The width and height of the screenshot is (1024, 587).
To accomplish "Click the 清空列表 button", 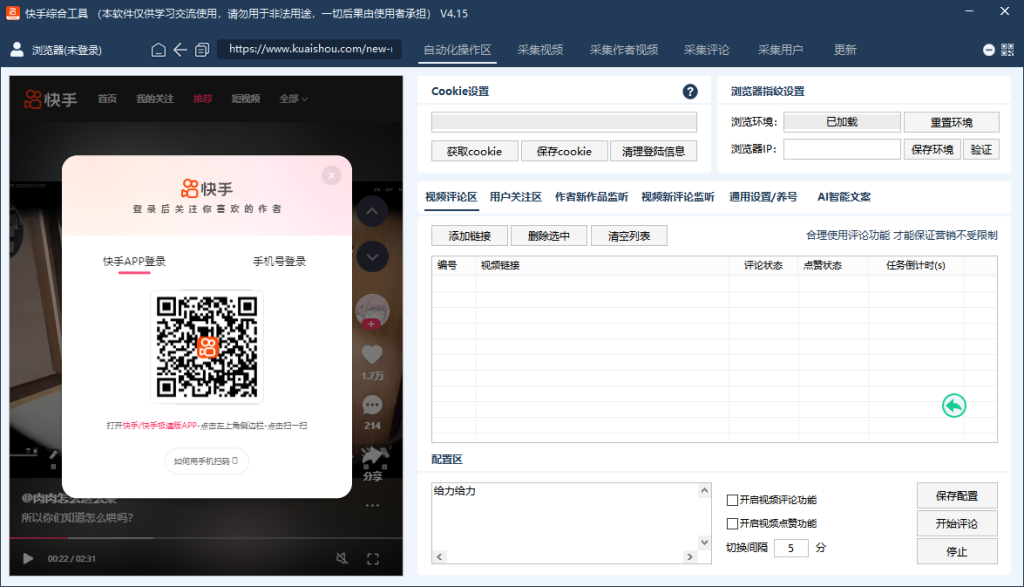I will coord(629,236).
